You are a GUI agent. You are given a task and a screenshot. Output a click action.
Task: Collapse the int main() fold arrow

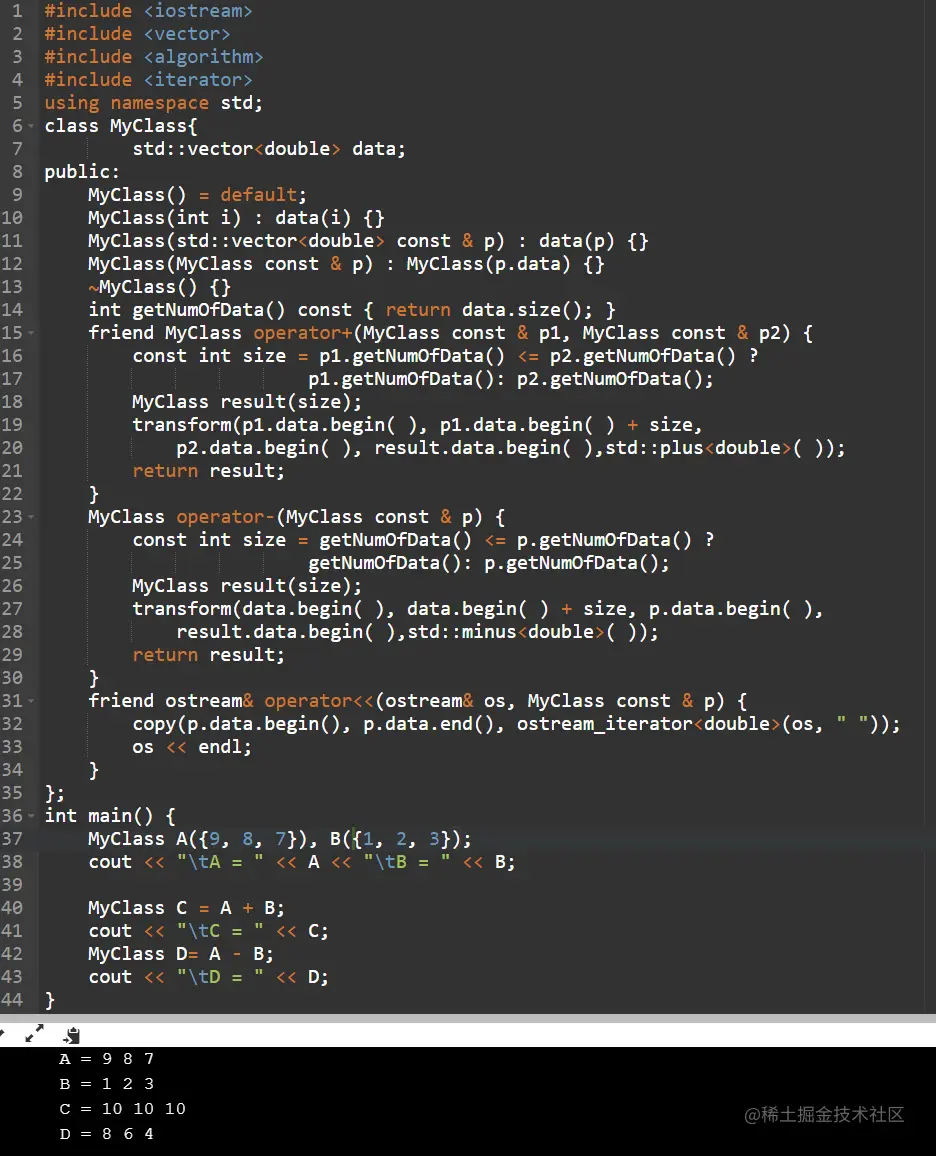pyautogui.click(x=31, y=816)
